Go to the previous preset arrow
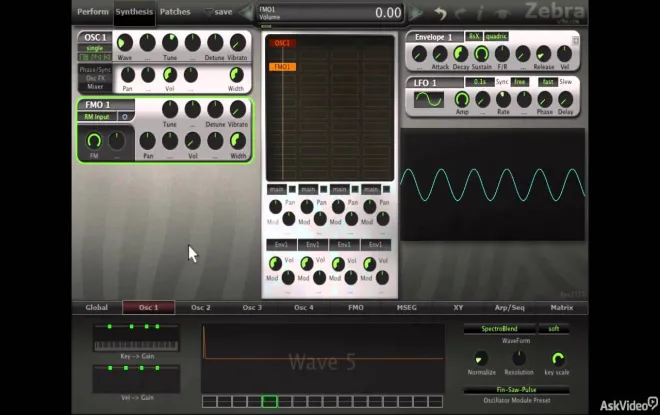 click(x=246, y=13)
